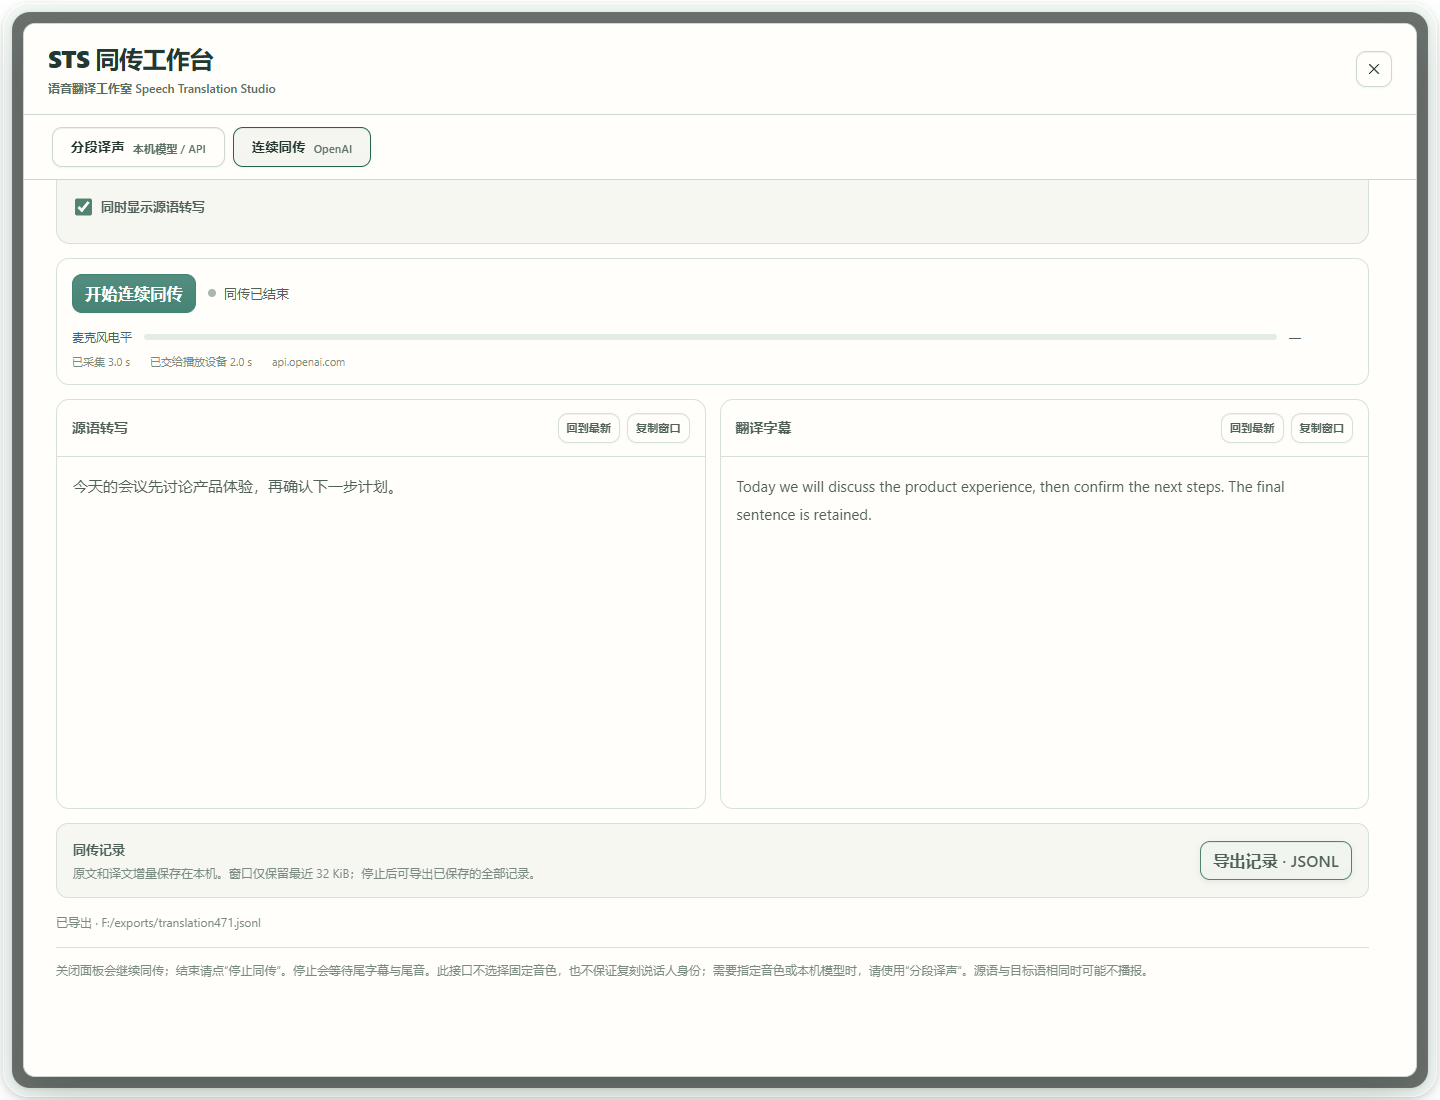The height and width of the screenshot is (1100, 1440).
Task: Click 复制窗口 in 翻译字幕 panel
Action: tap(1322, 428)
